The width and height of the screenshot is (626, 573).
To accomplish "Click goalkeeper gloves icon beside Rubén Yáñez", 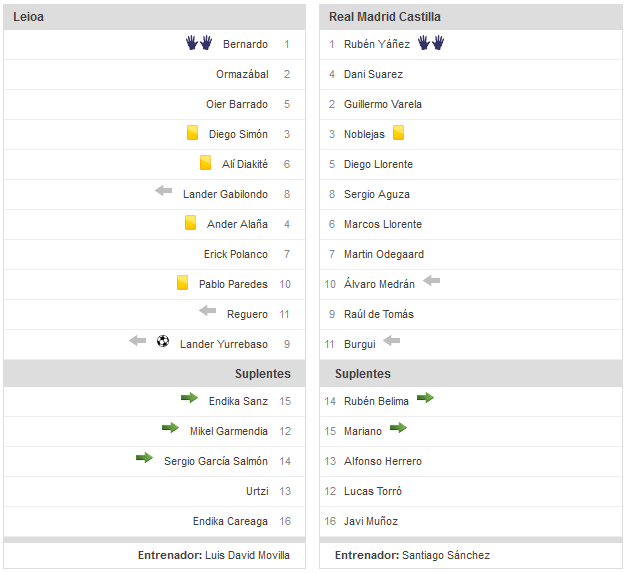I will pos(431,43).
